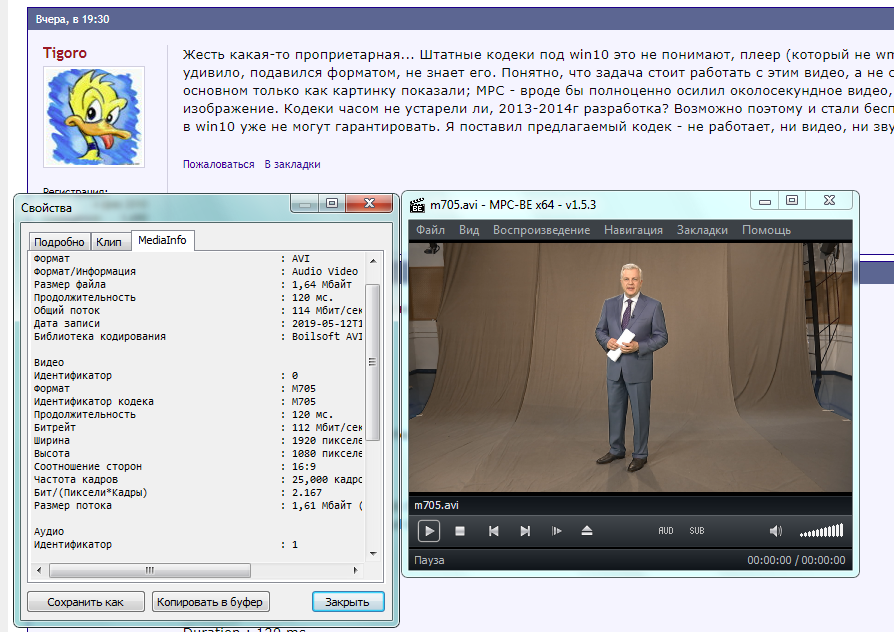
Task: Click the eject/open file icon
Action: coord(588,531)
